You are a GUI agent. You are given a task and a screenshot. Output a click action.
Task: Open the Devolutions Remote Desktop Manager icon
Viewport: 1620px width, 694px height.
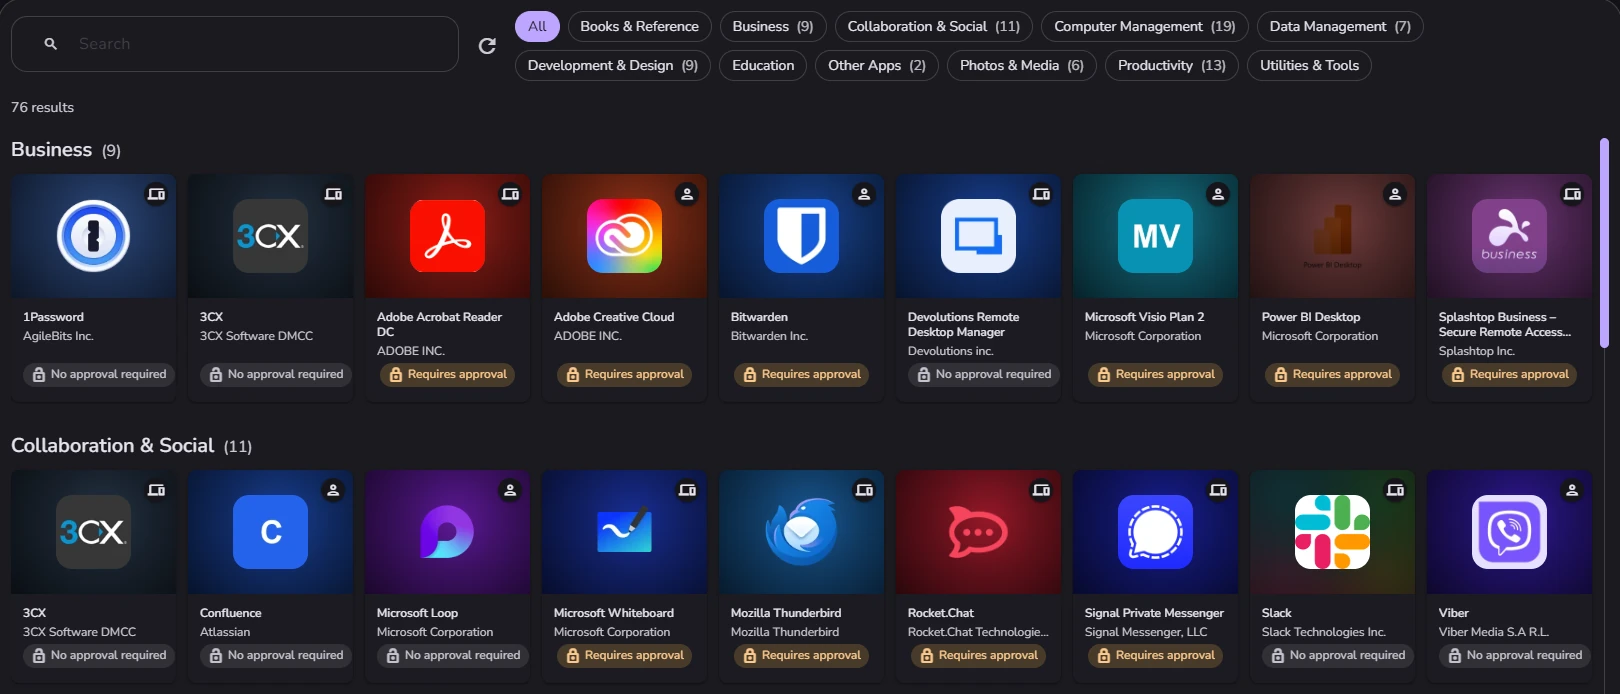coord(978,236)
